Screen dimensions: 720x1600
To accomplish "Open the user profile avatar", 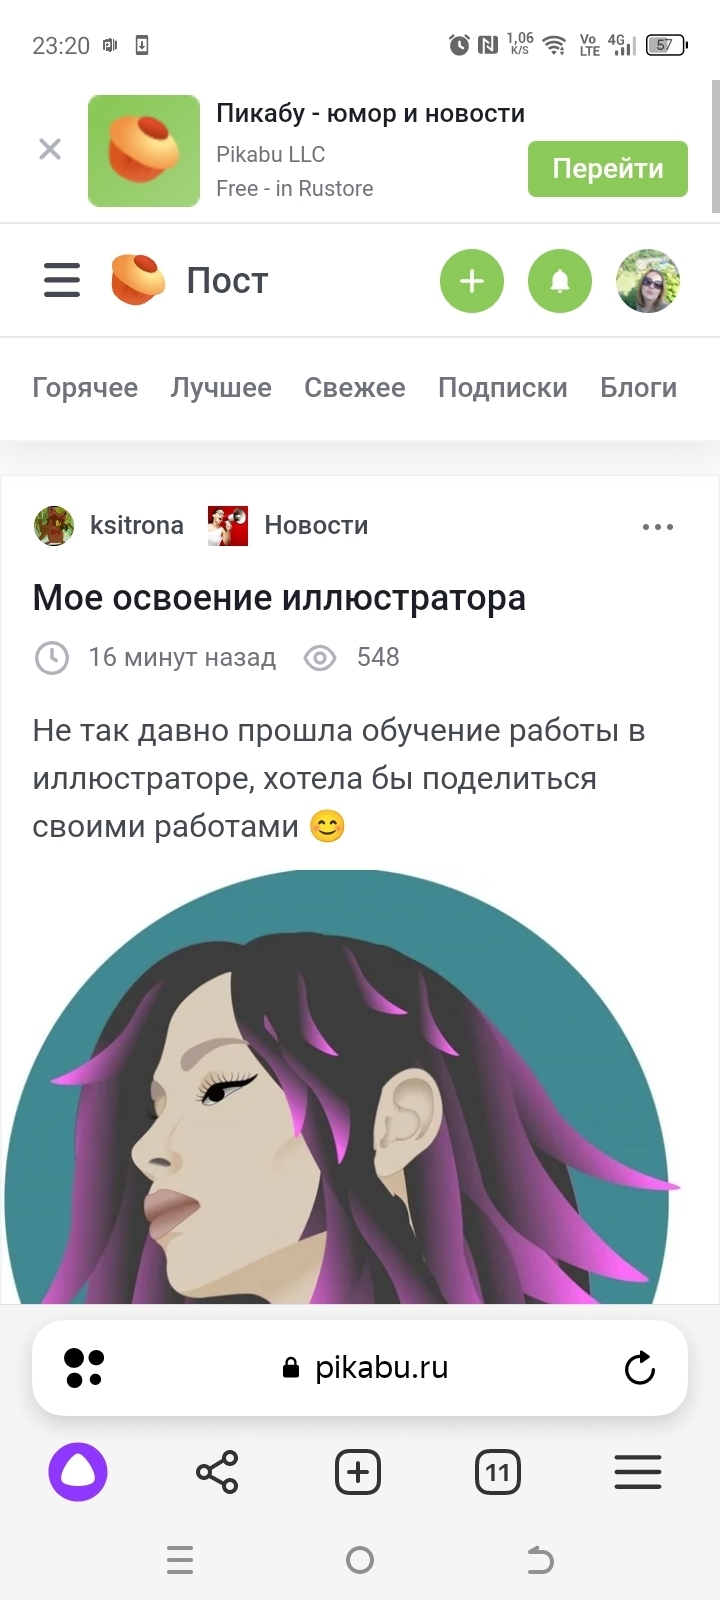I will click(x=648, y=281).
